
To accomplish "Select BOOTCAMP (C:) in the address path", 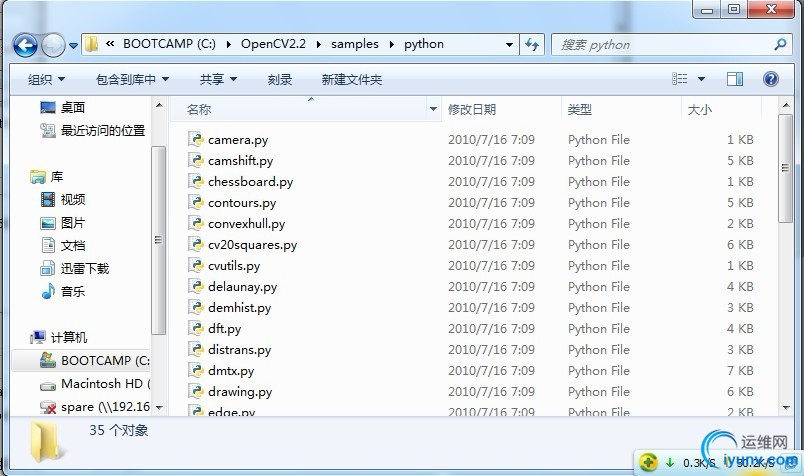I will pos(169,44).
